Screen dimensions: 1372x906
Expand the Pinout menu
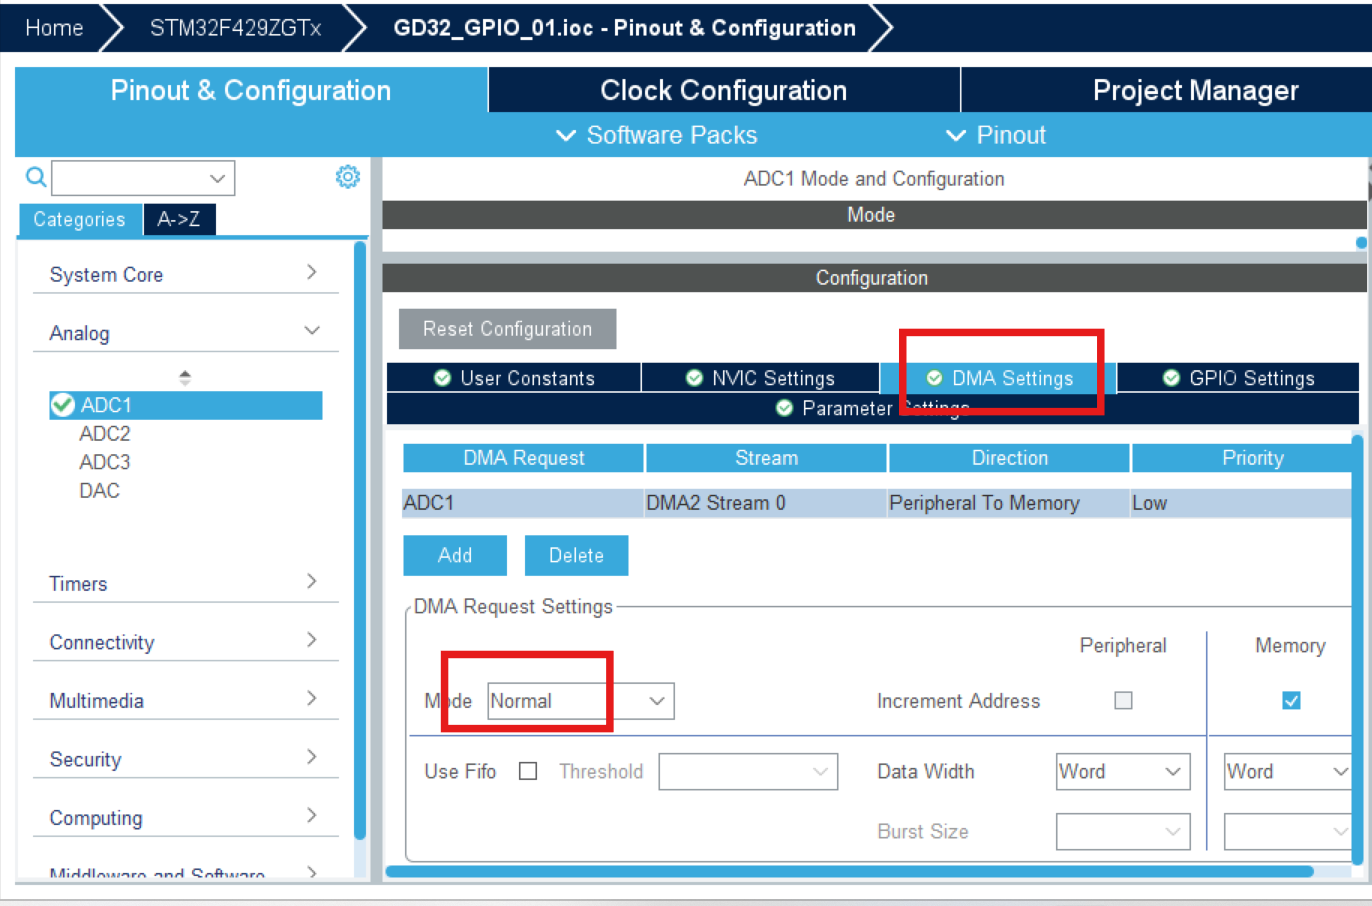pos(995,135)
